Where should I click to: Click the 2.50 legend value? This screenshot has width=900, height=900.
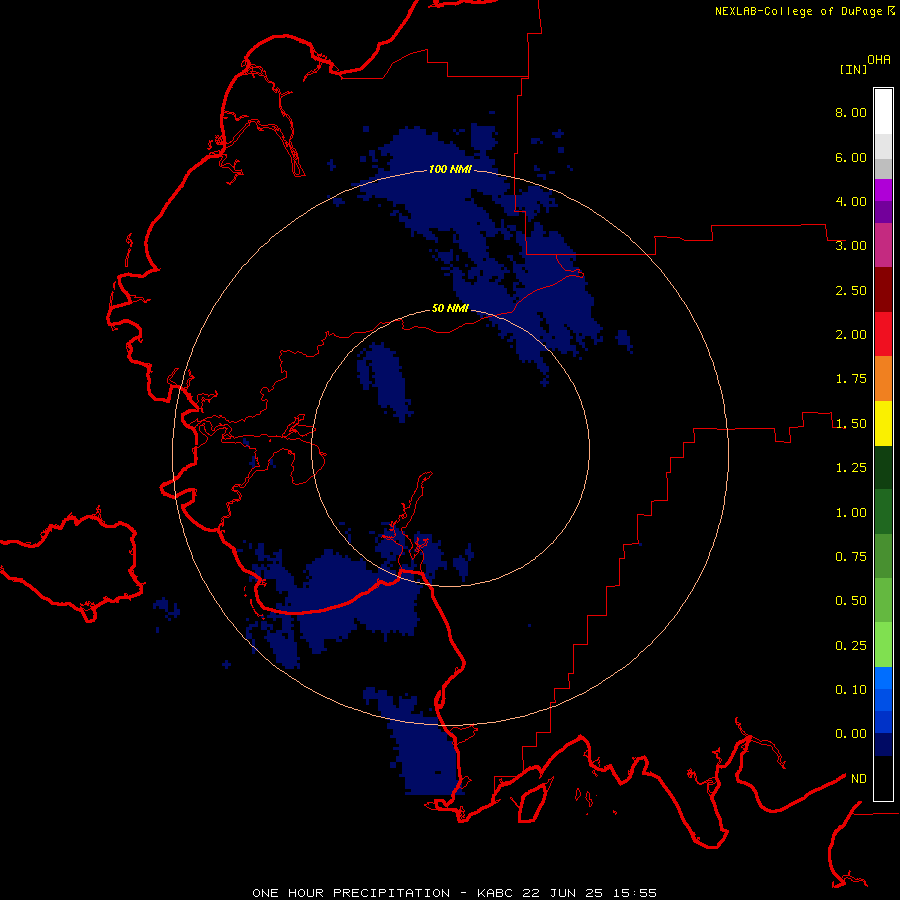(x=851, y=290)
